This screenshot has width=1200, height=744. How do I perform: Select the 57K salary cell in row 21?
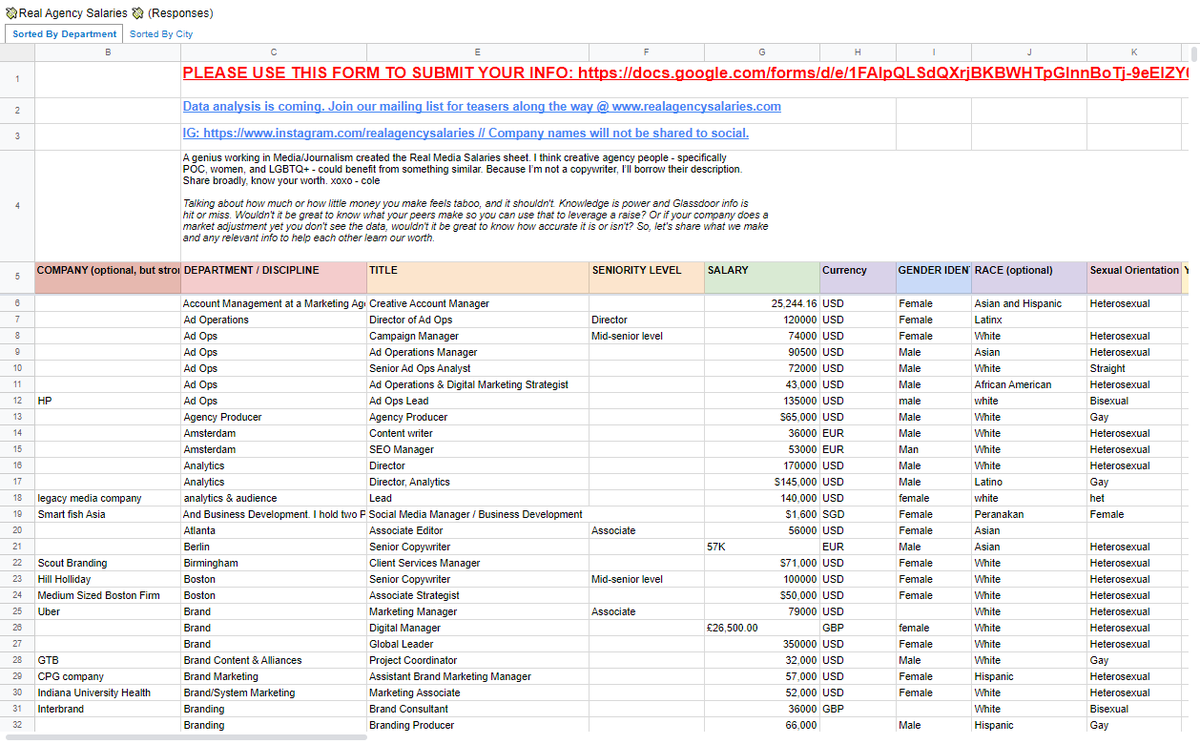click(761, 546)
